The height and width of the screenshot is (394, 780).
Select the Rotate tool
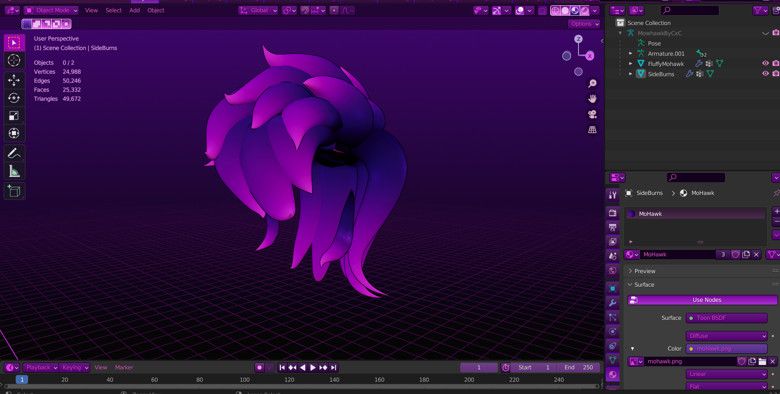[x=14, y=98]
